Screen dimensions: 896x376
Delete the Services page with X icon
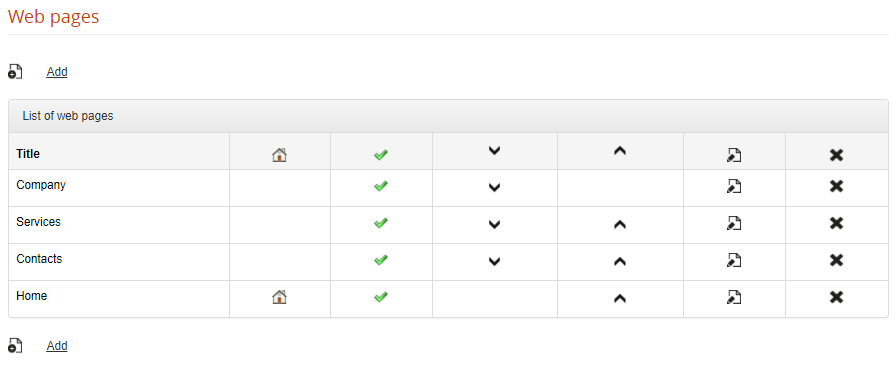pos(836,223)
